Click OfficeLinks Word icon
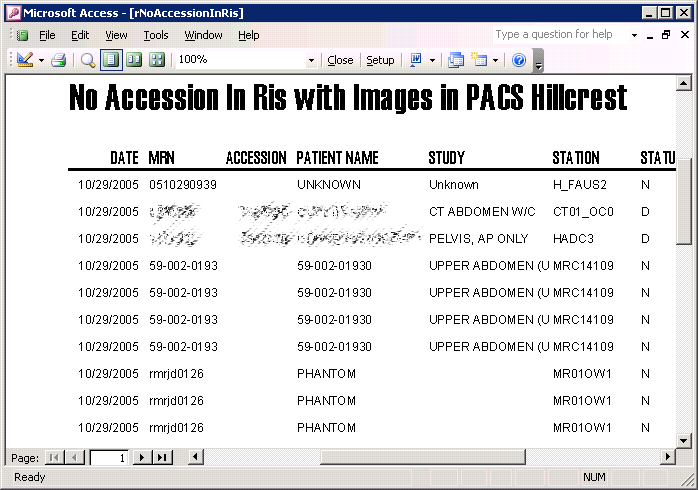 415,60
